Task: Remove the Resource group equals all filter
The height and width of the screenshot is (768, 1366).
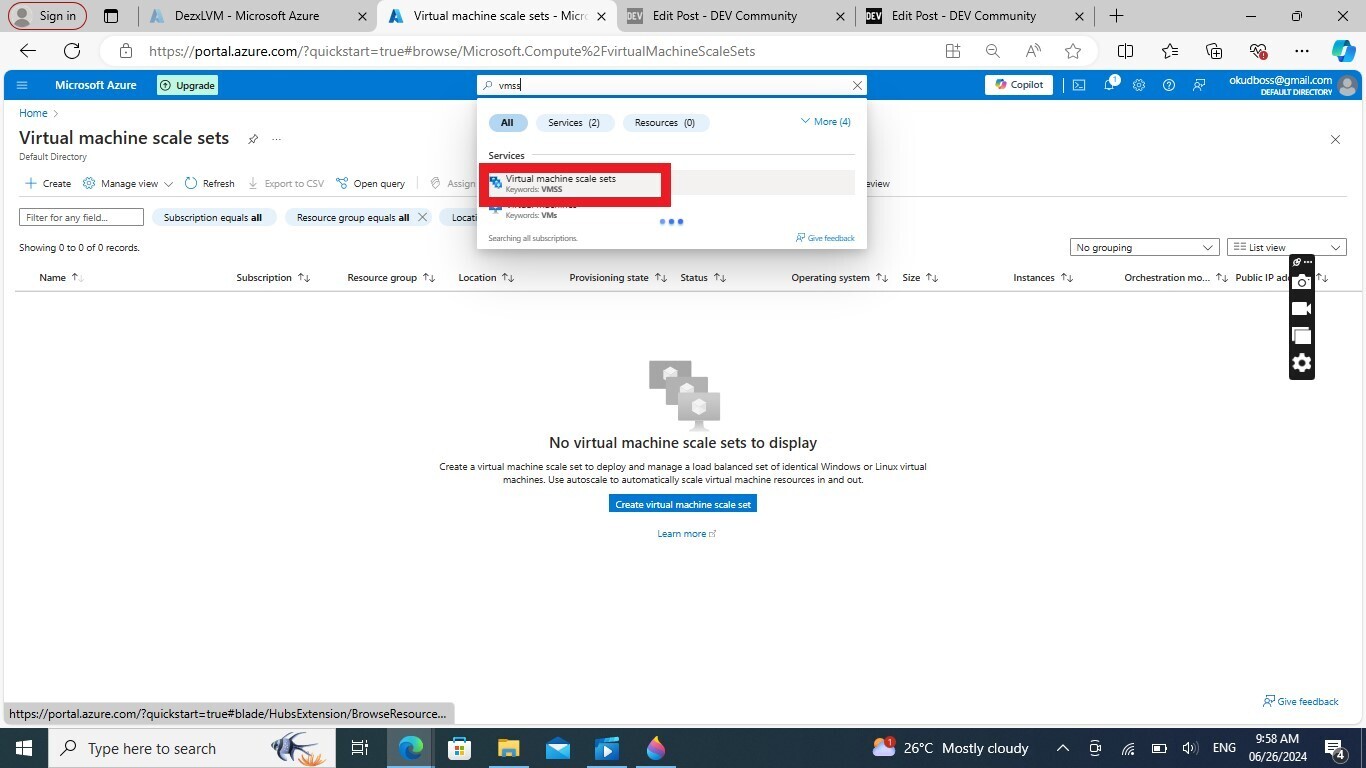Action: coord(422,217)
